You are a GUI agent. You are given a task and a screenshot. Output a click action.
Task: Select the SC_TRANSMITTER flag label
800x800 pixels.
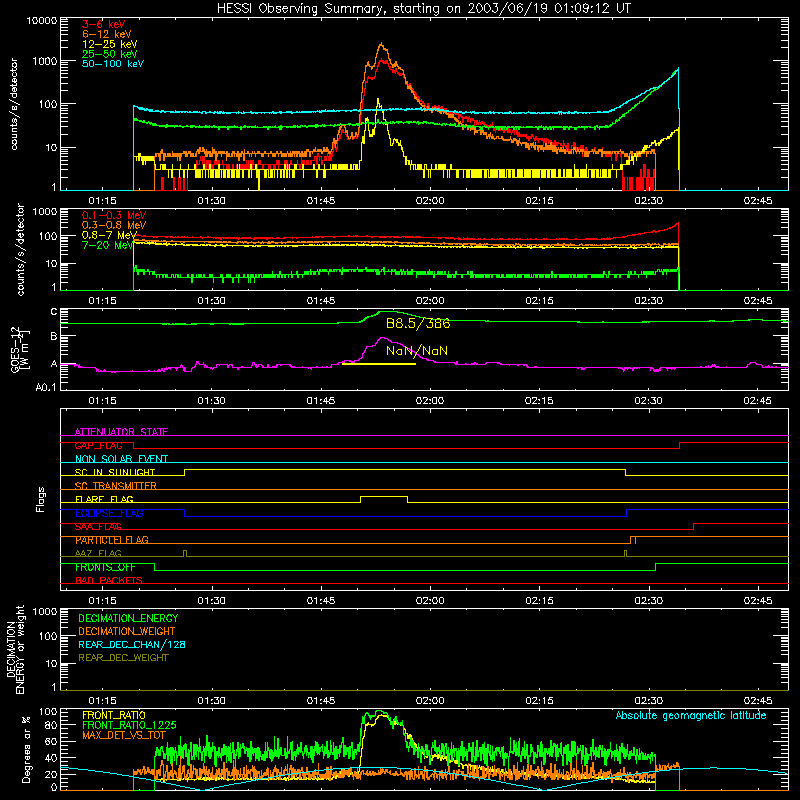pyautogui.click(x=116, y=486)
